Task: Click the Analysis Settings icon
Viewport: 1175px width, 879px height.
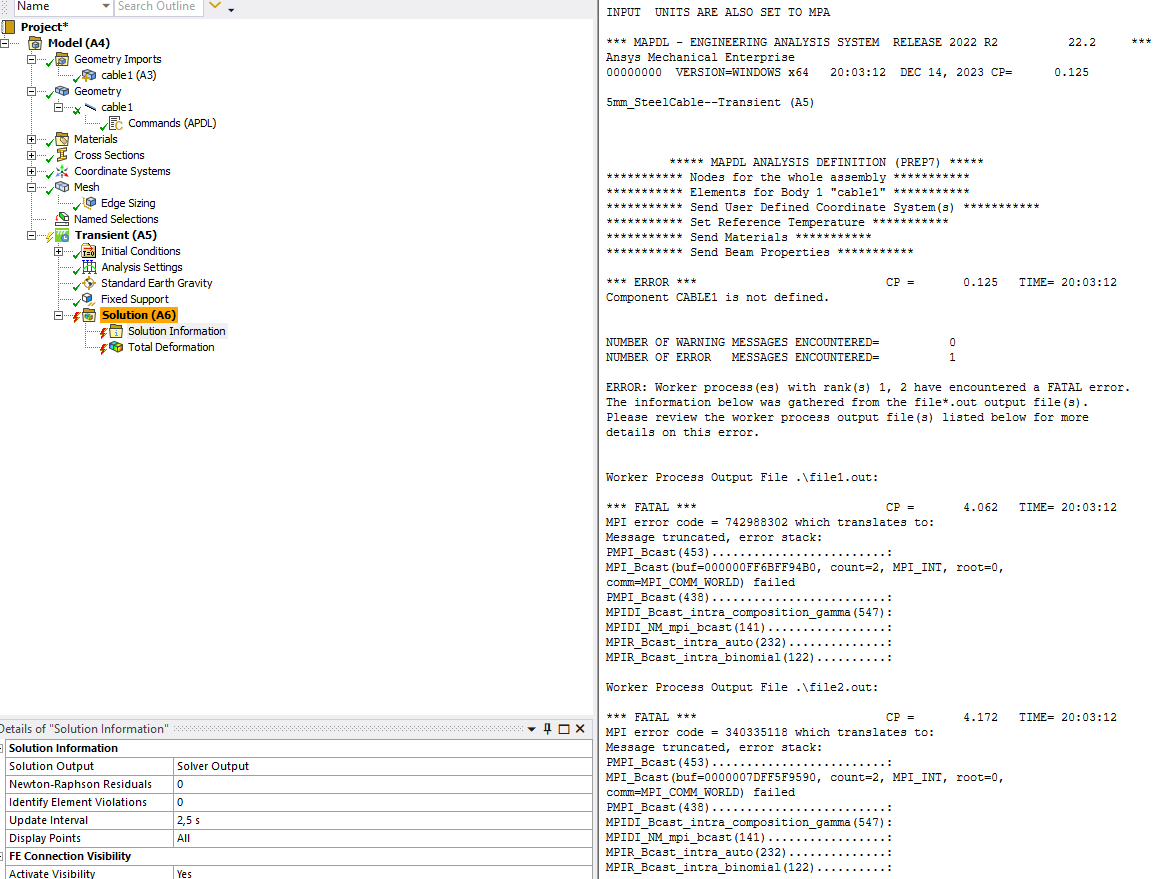Action: pyautogui.click(x=89, y=268)
